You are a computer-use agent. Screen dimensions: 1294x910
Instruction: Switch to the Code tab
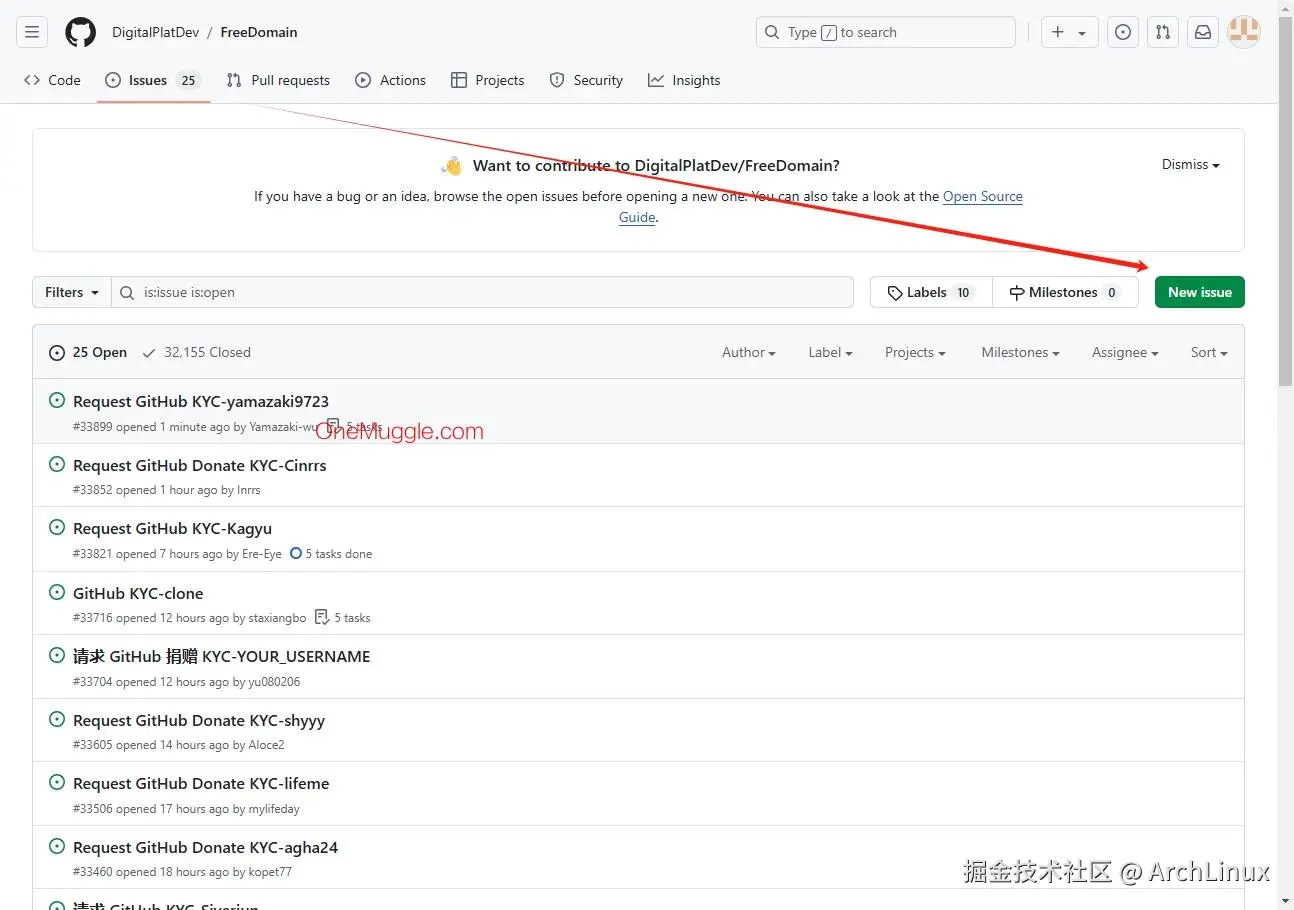pos(52,80)
